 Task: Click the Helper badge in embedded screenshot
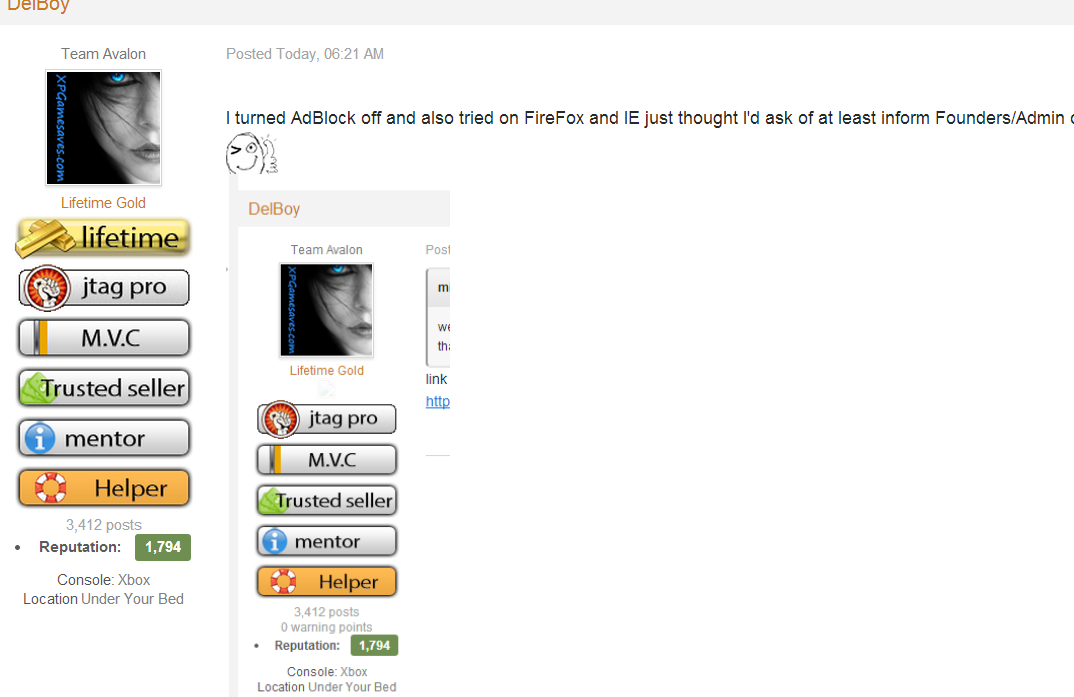(x=327, y=581)
